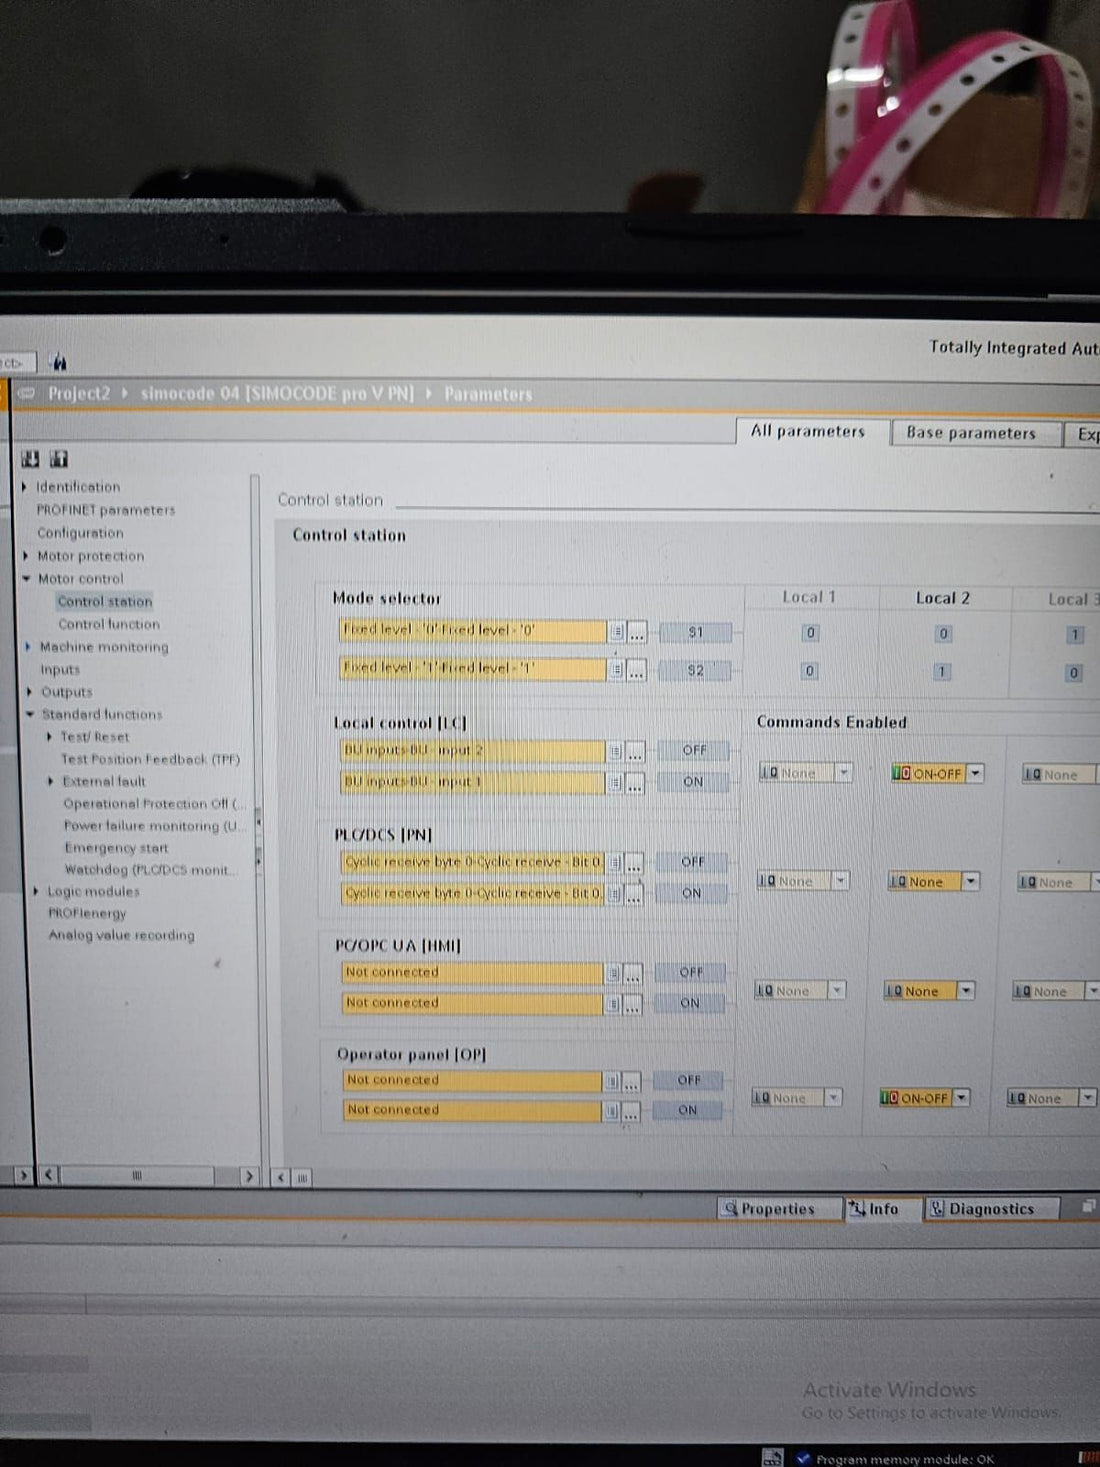Click the 'simocode 04' breadcrumb link
This screenshot has width=1100, height=1467.
(276, 394)
